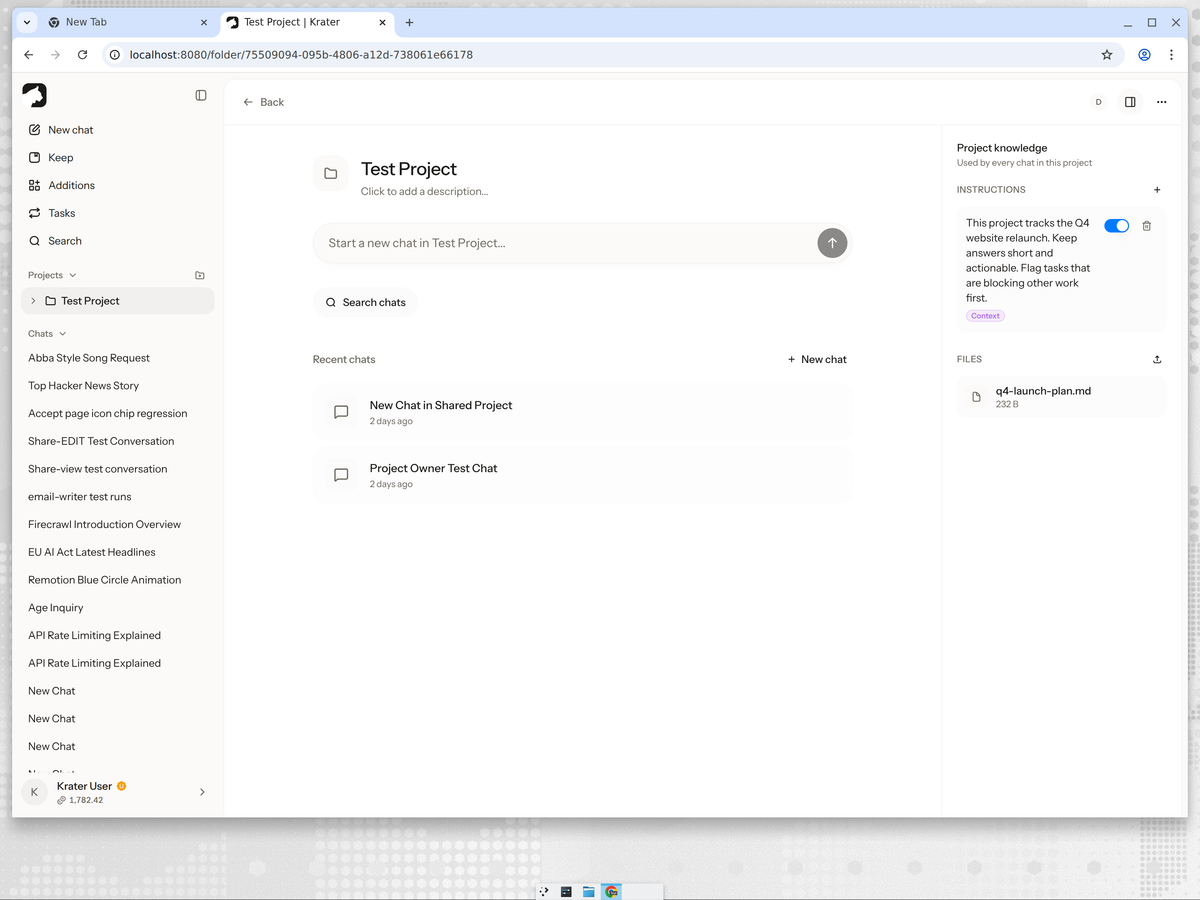Open the Chrome profile icon
Image resolution: width=1200 pixels, height=900 pixels.
point(1144,55)
